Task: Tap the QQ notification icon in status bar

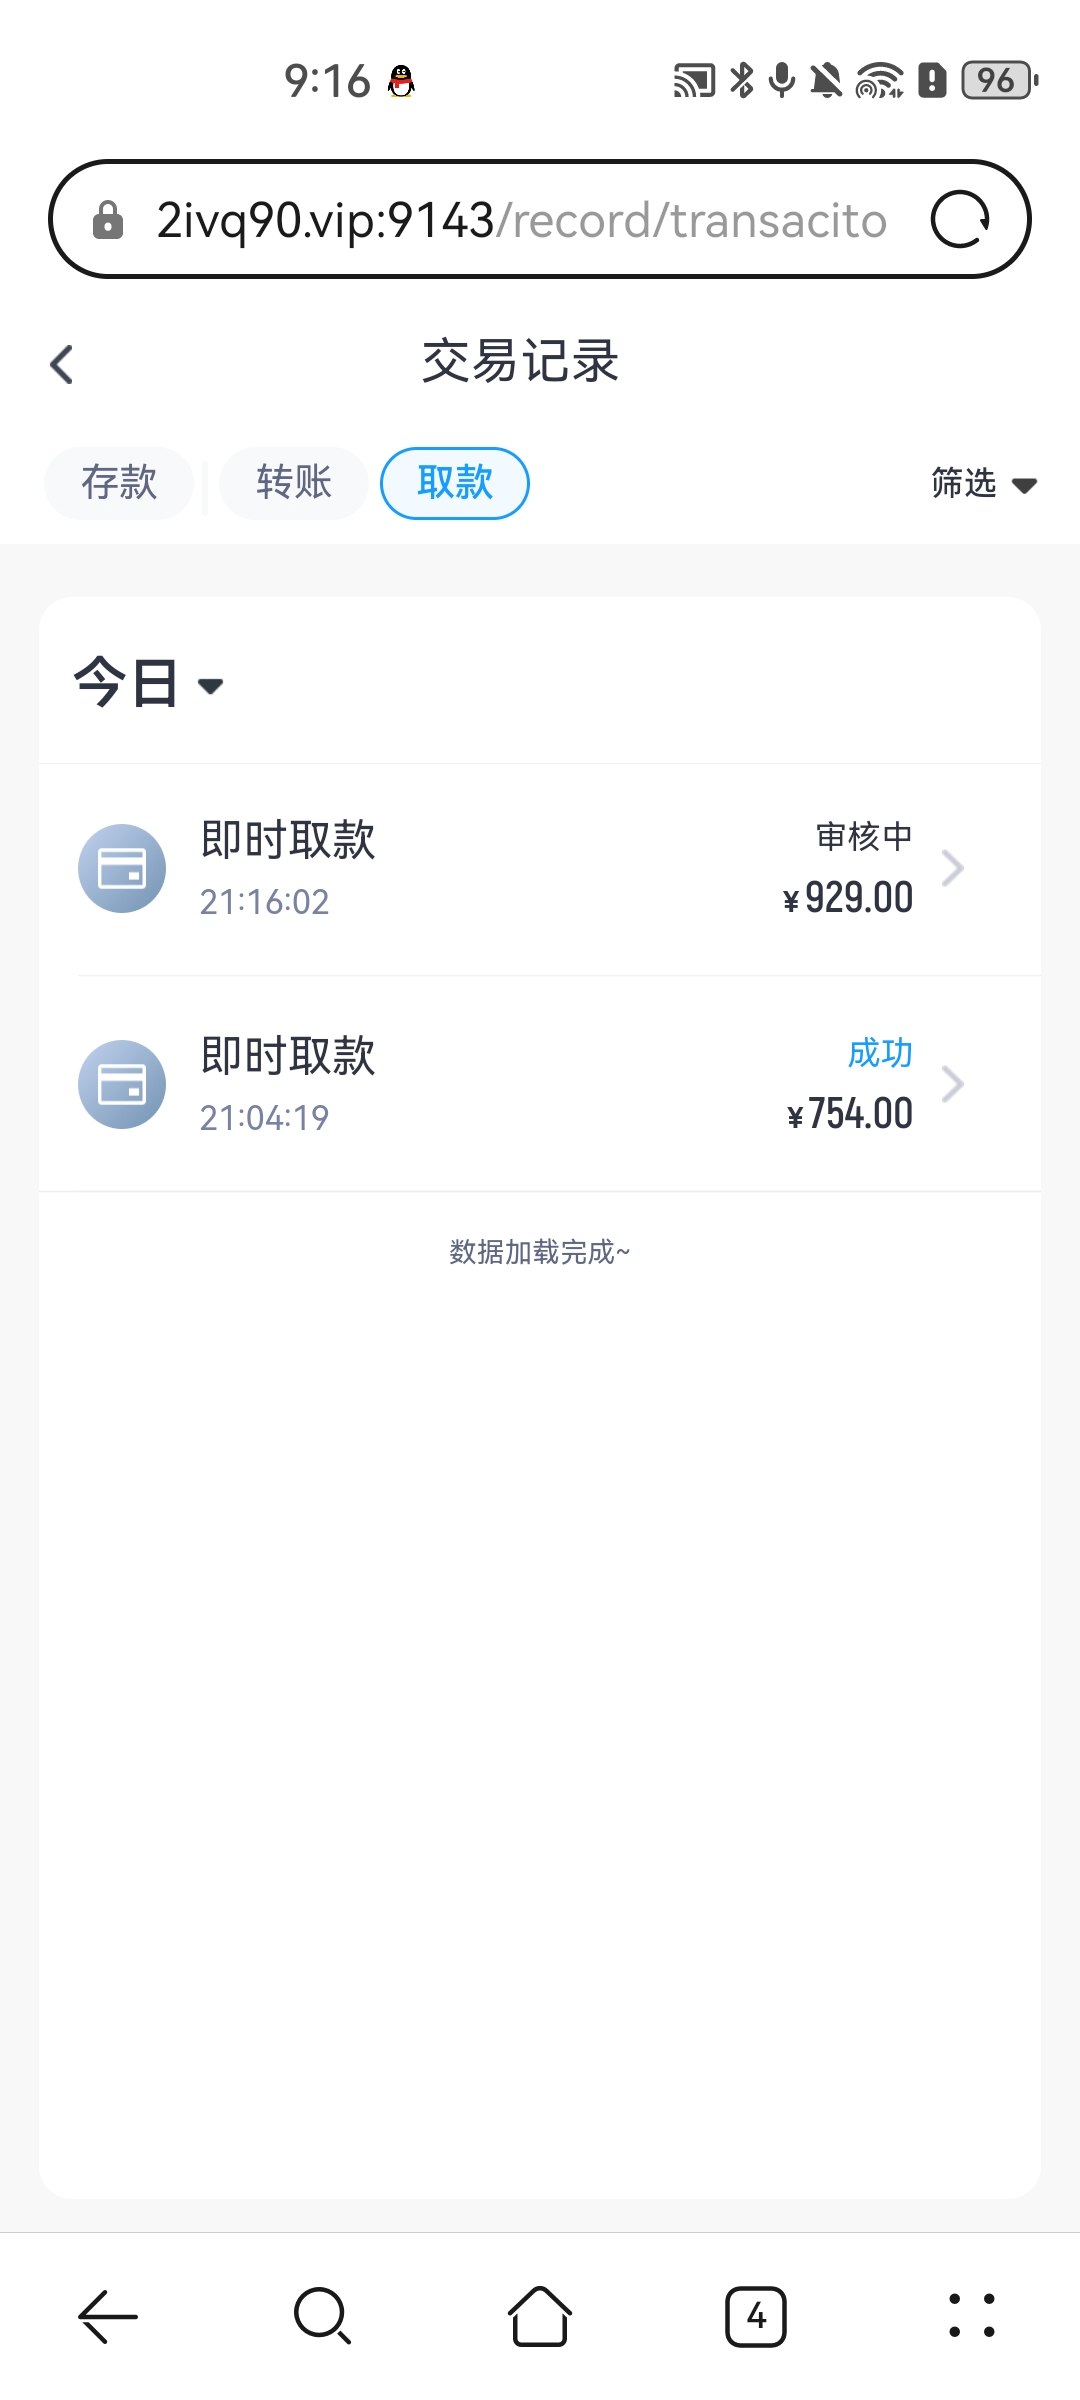Action: coord(402,81)
